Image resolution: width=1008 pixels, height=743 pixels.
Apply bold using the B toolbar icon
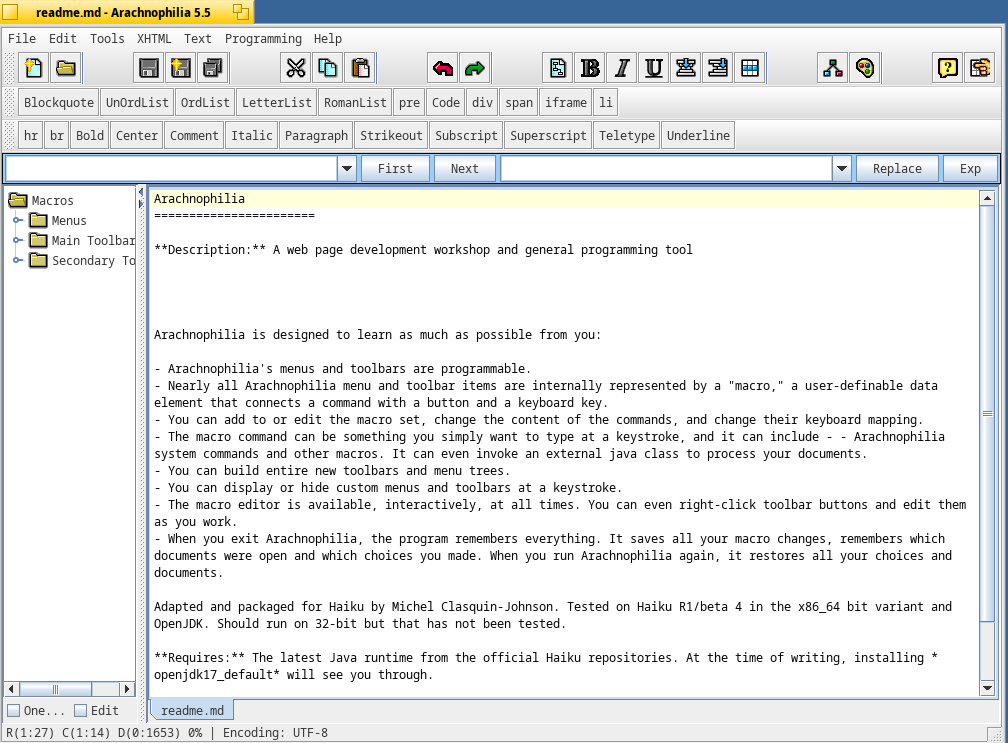point(590,68)
